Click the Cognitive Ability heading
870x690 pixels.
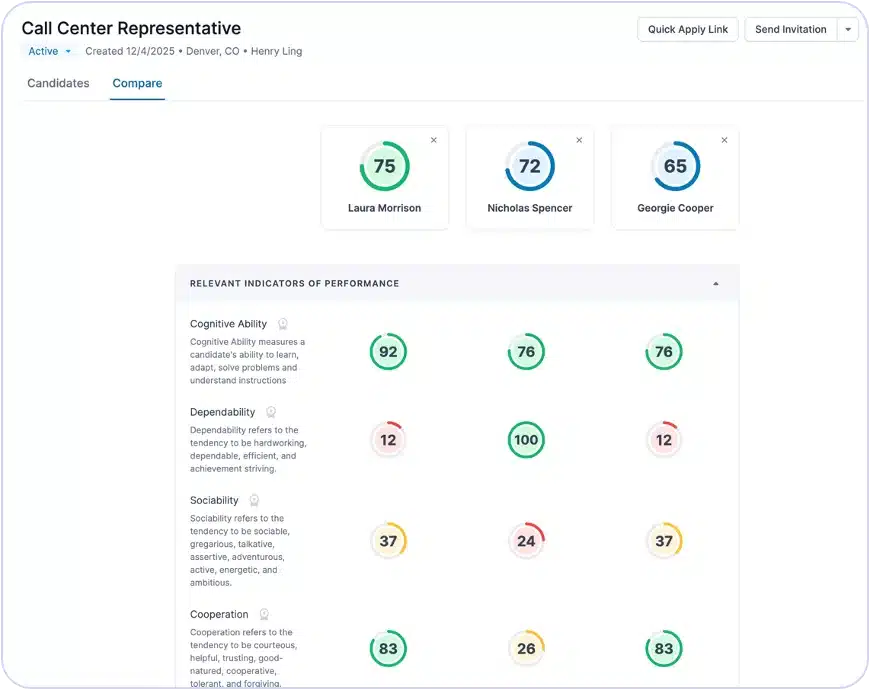click(228, 324)
